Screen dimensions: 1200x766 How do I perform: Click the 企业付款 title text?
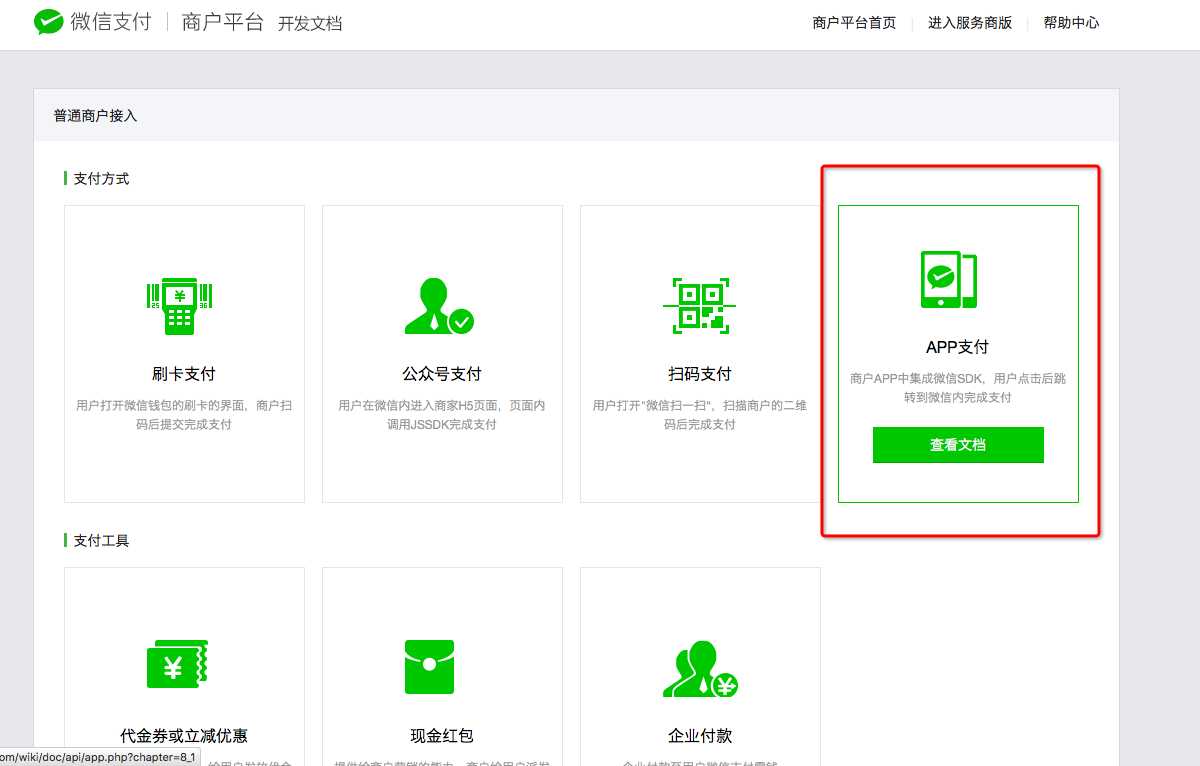pos(700,736)
